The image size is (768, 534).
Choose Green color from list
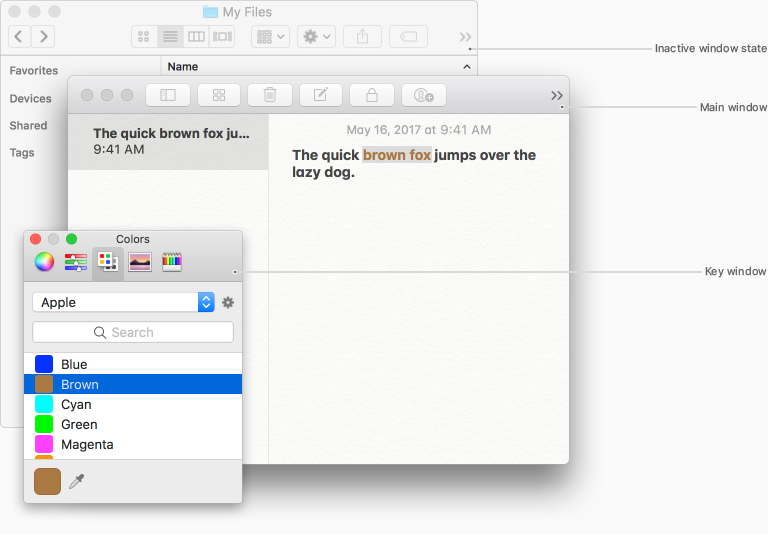click(x=133, y=424)
